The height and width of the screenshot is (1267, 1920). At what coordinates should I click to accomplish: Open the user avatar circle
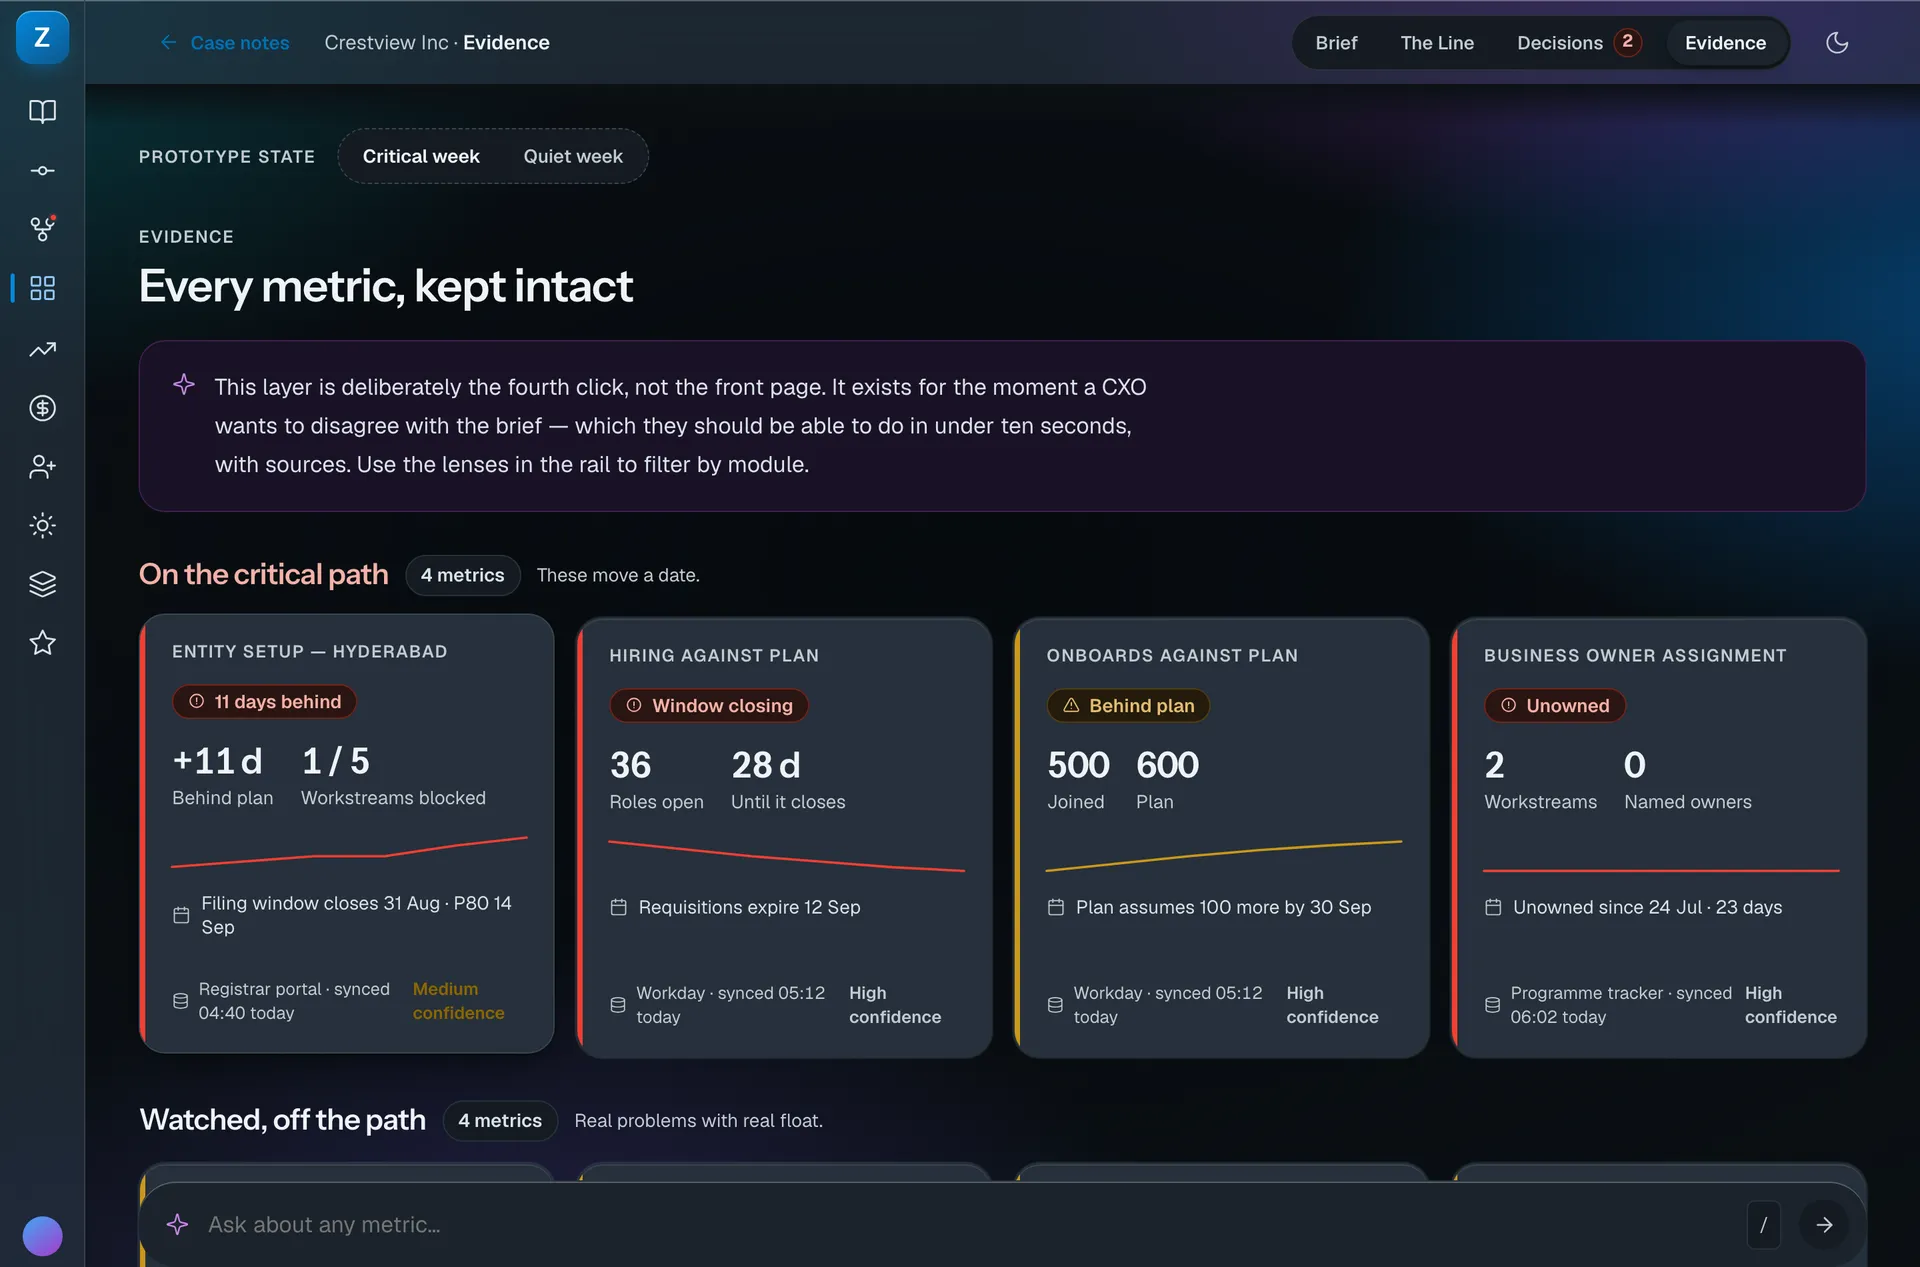42,1236
